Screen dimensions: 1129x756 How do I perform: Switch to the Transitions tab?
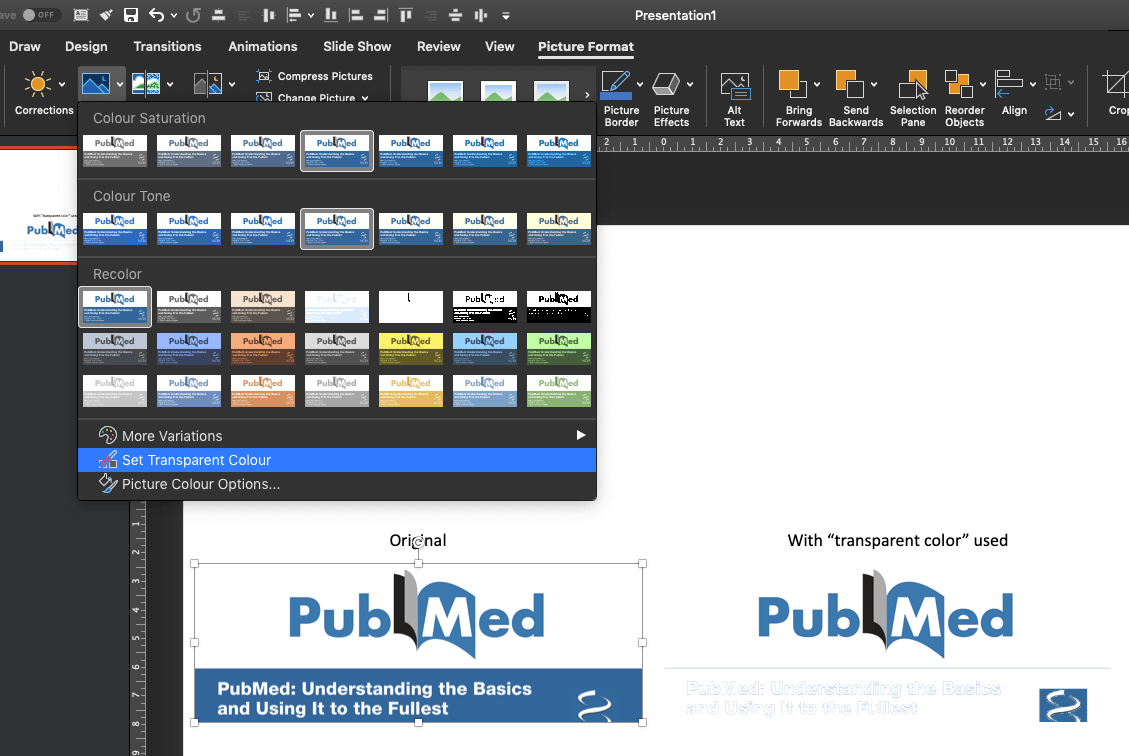tap(167, 46)
